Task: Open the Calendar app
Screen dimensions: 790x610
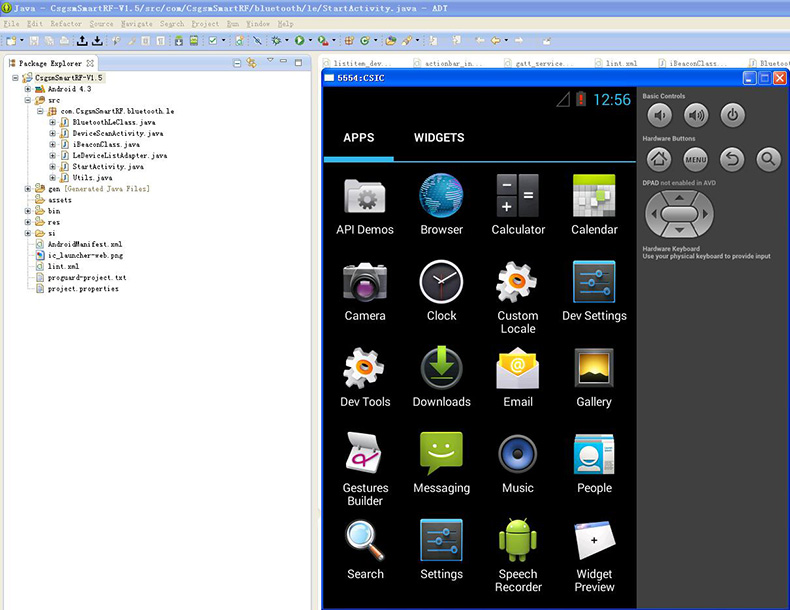Action: [594, 205]
